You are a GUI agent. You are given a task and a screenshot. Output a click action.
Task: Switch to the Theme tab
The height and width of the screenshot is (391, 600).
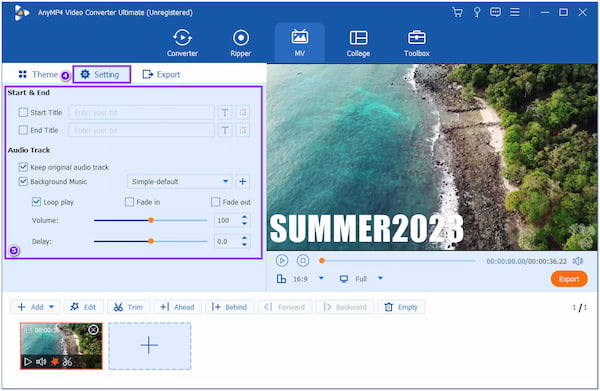coord(38,75)
